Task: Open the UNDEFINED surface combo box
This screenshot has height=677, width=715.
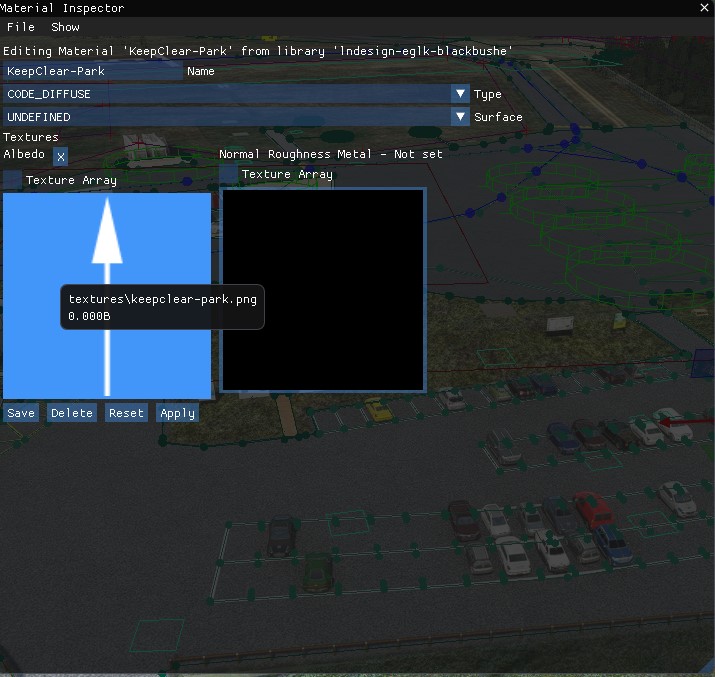Action: point(226,117)
